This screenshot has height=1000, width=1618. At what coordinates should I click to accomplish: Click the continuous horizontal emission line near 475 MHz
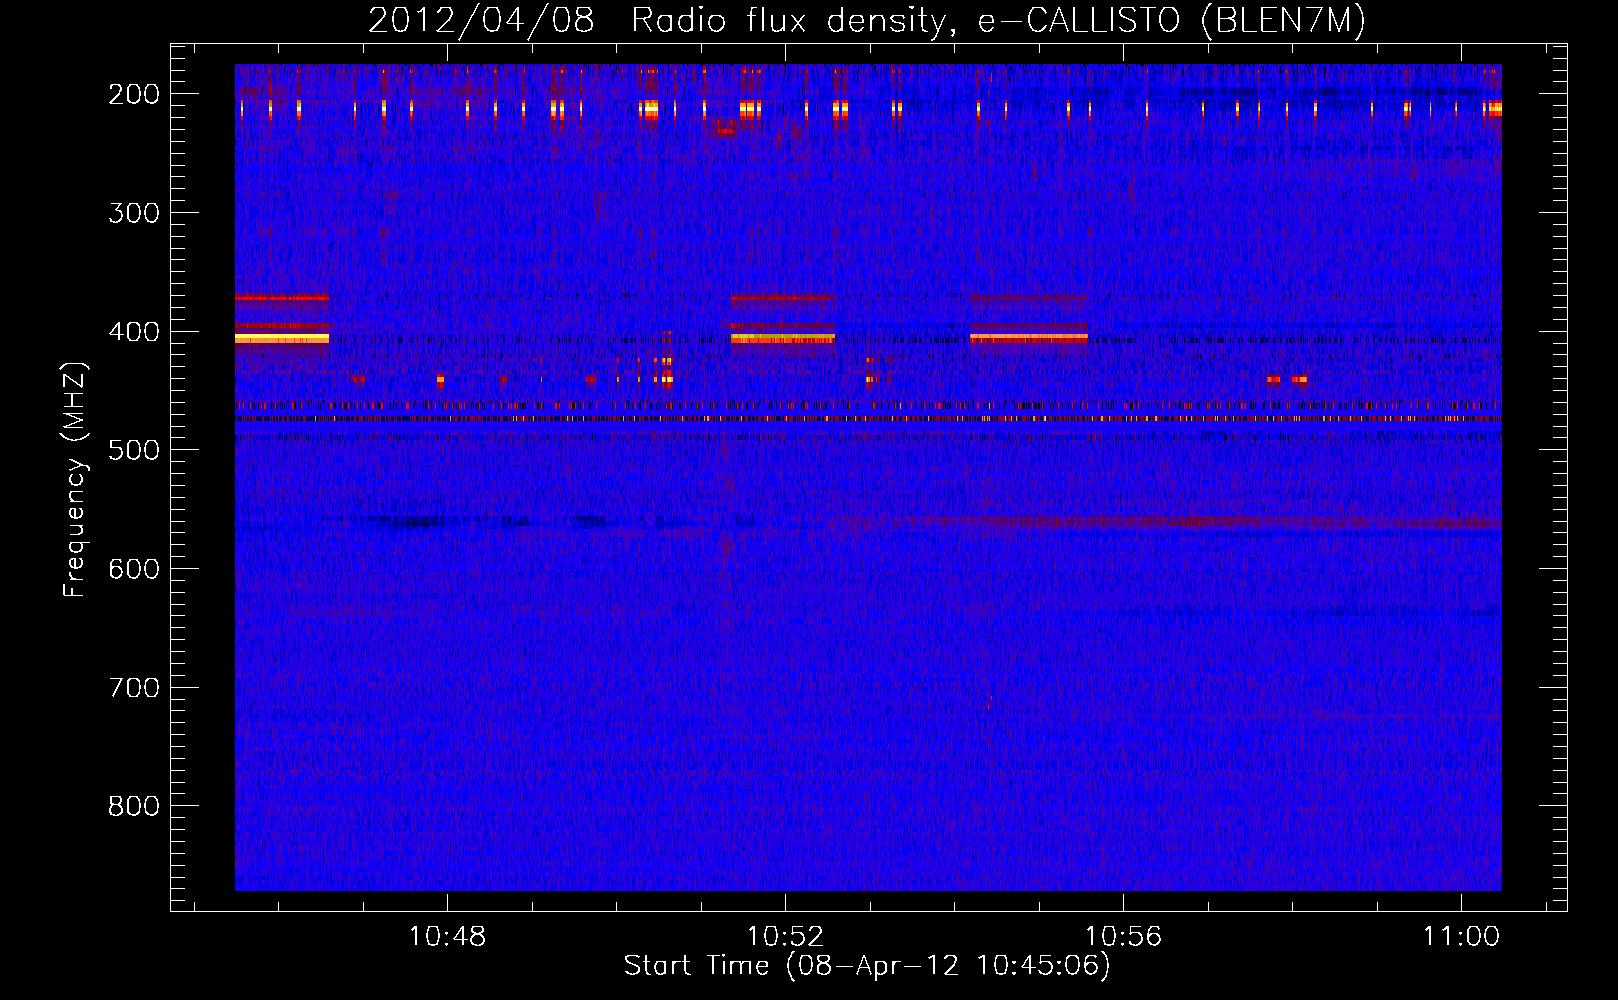coord(868,418)
